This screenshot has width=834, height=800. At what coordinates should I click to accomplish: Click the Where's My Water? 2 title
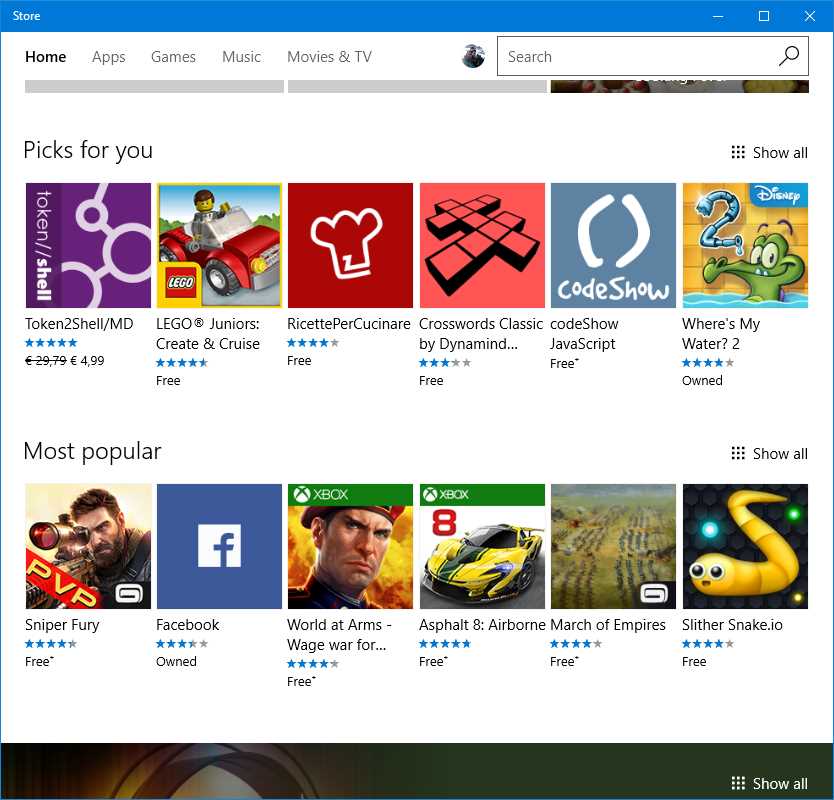tap(721, 334)
